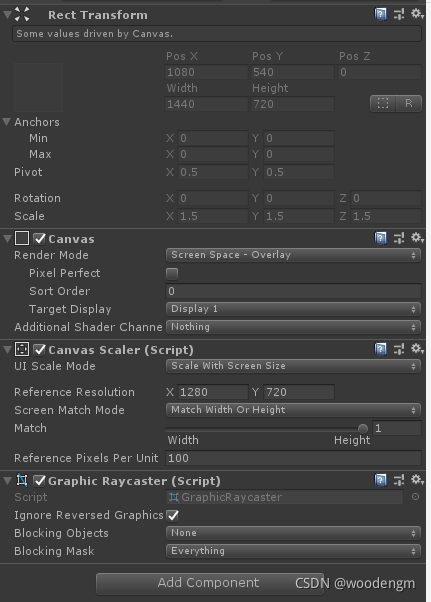
Task: Collapse the Canvas Scaler component section
Action: (x=7, y=349)
